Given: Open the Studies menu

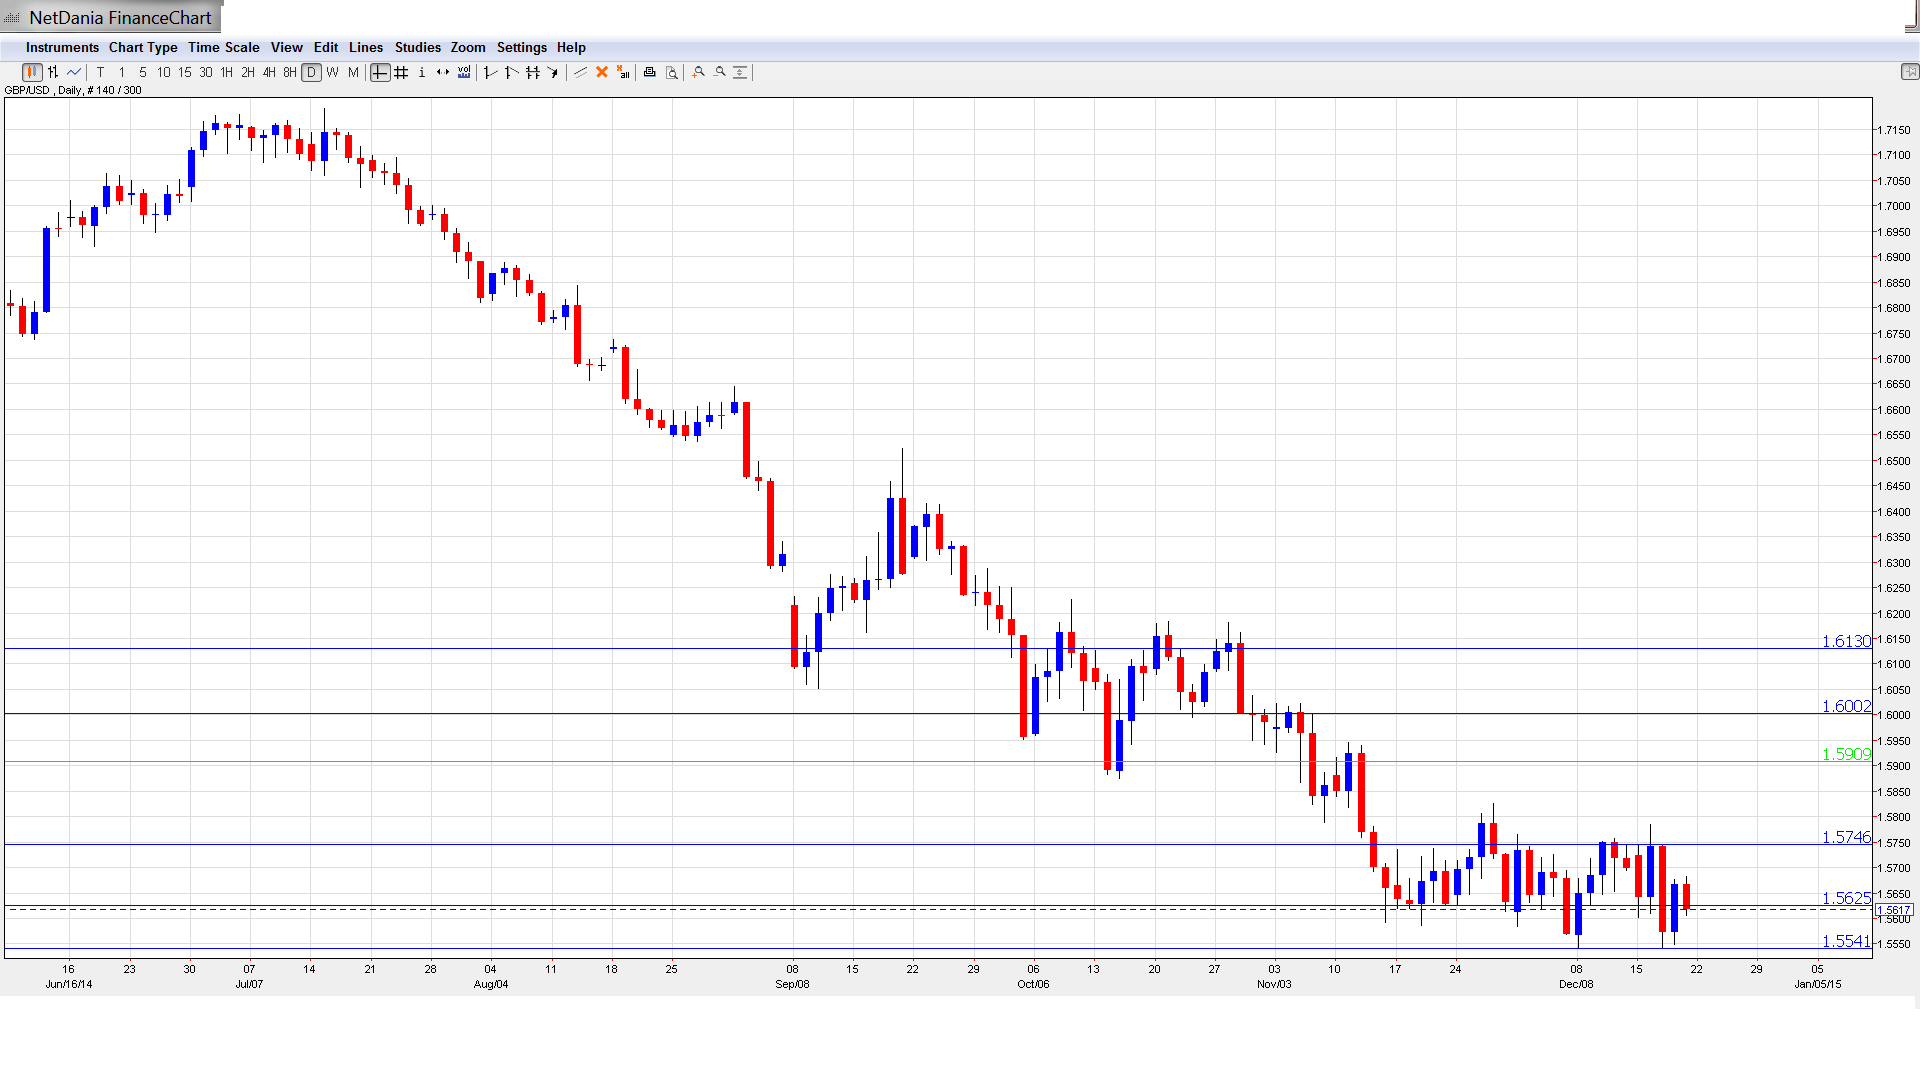Looking at the screenshot, I should click(417, 47).
